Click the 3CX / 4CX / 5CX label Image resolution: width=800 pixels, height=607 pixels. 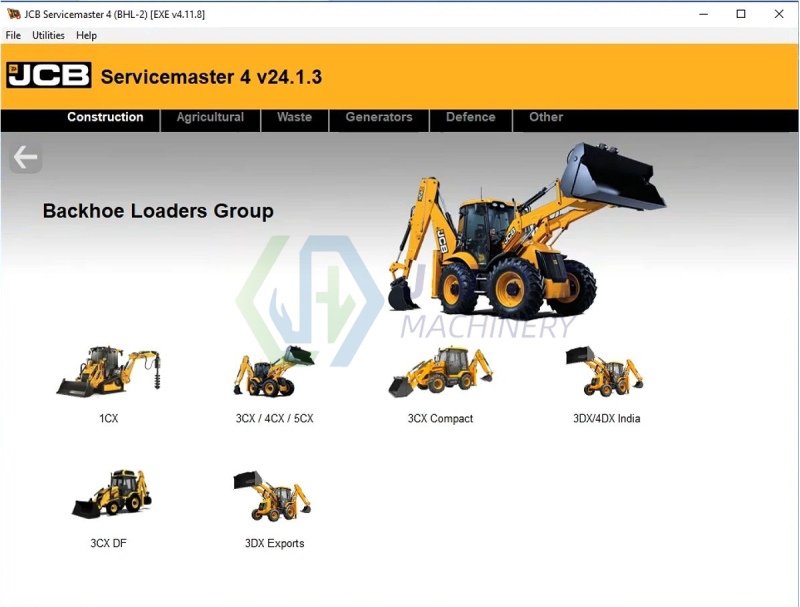[x=274, y=418]
